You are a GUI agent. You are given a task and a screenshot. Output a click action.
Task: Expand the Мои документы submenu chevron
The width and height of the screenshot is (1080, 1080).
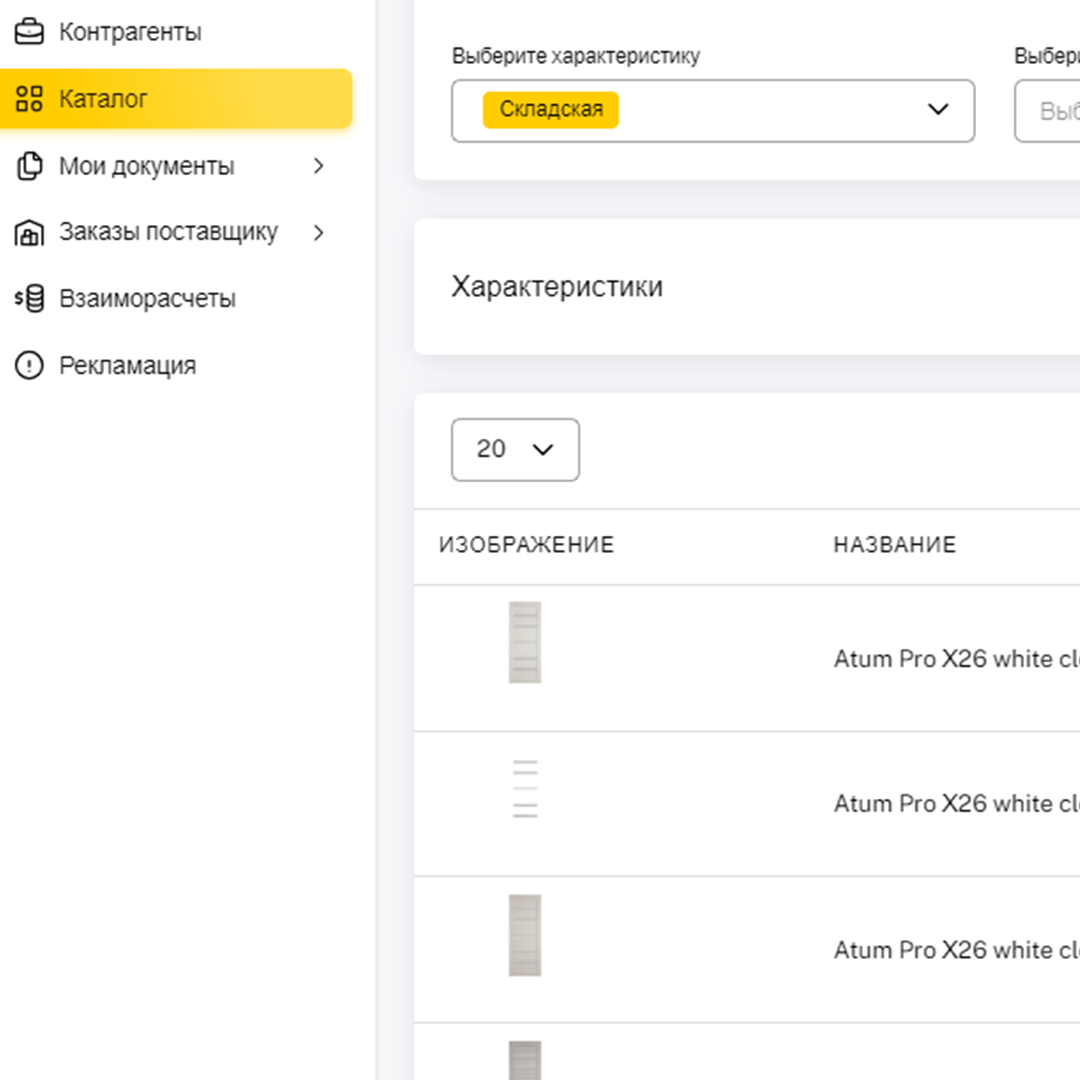(x=319, y=166)
